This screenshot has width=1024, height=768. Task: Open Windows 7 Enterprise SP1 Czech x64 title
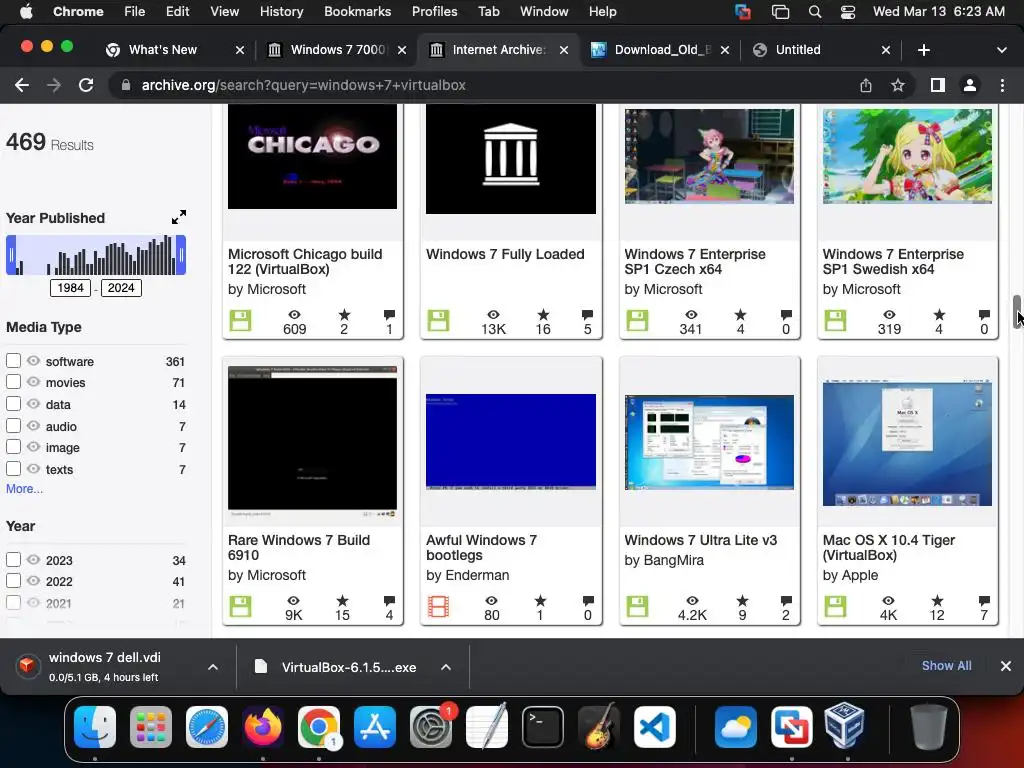[x=695, y=261]
